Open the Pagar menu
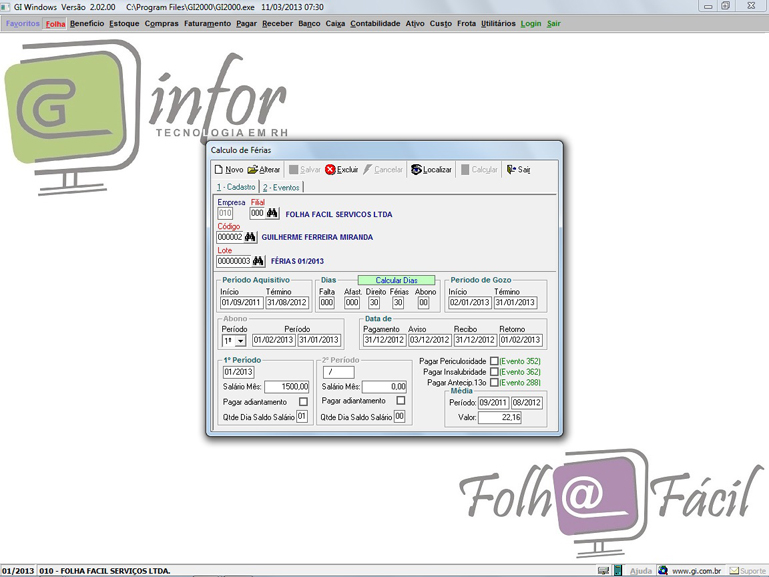Viewport: 769px width, 577px height. click(246, 24)
